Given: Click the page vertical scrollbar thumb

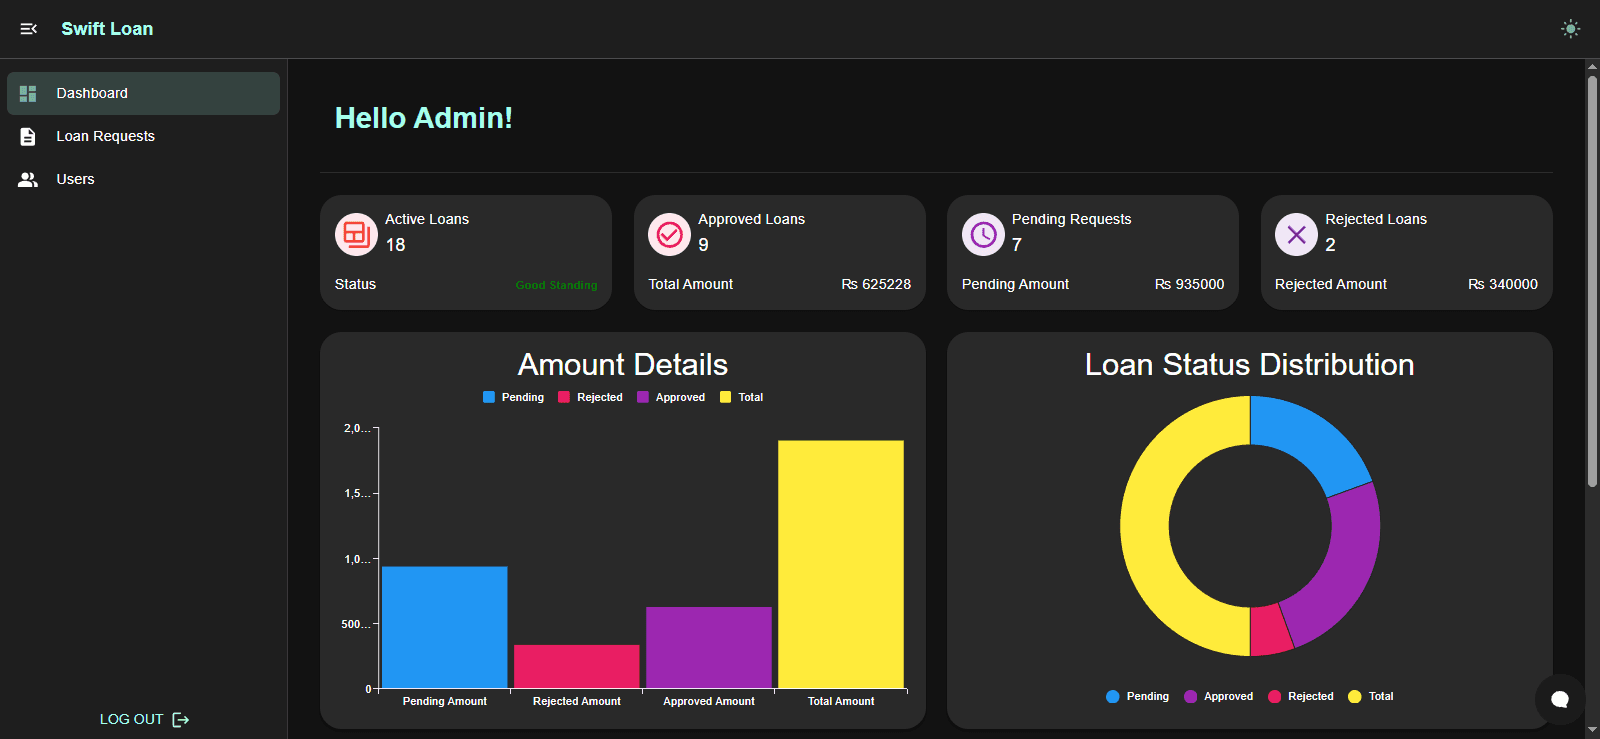Looking at the screenshot, I should pos(1592,281).
